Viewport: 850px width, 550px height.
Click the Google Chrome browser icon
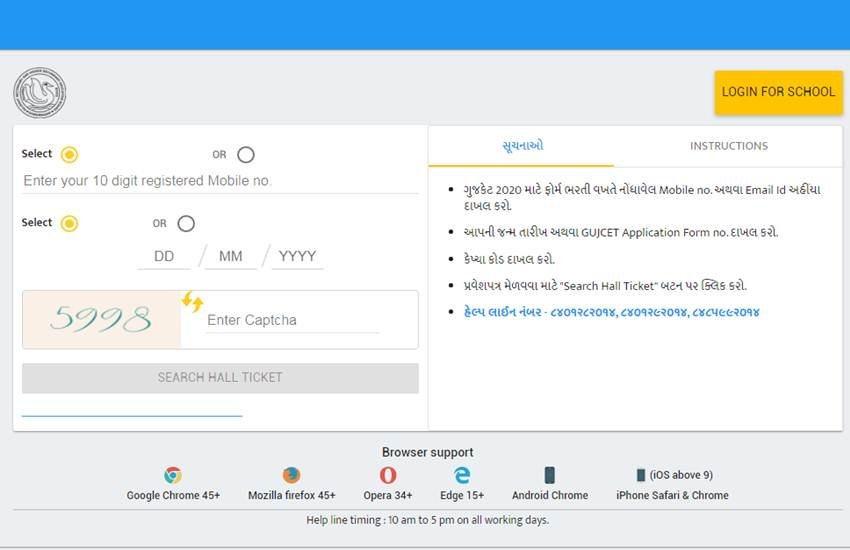[x=173, y=475]
